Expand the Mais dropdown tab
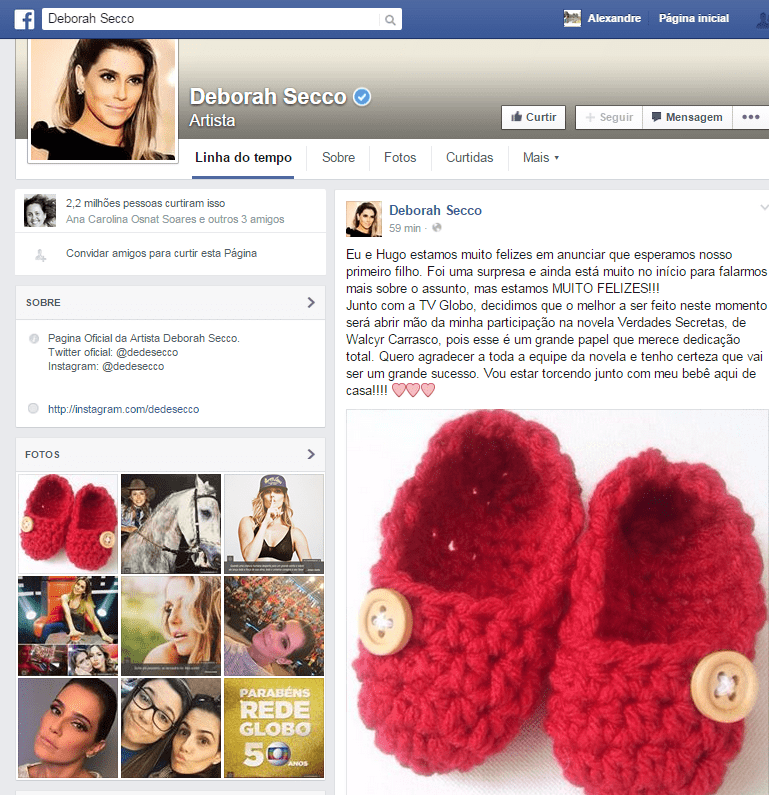The height and width of the screenshot is (795, 769). [x=540, y=158]
